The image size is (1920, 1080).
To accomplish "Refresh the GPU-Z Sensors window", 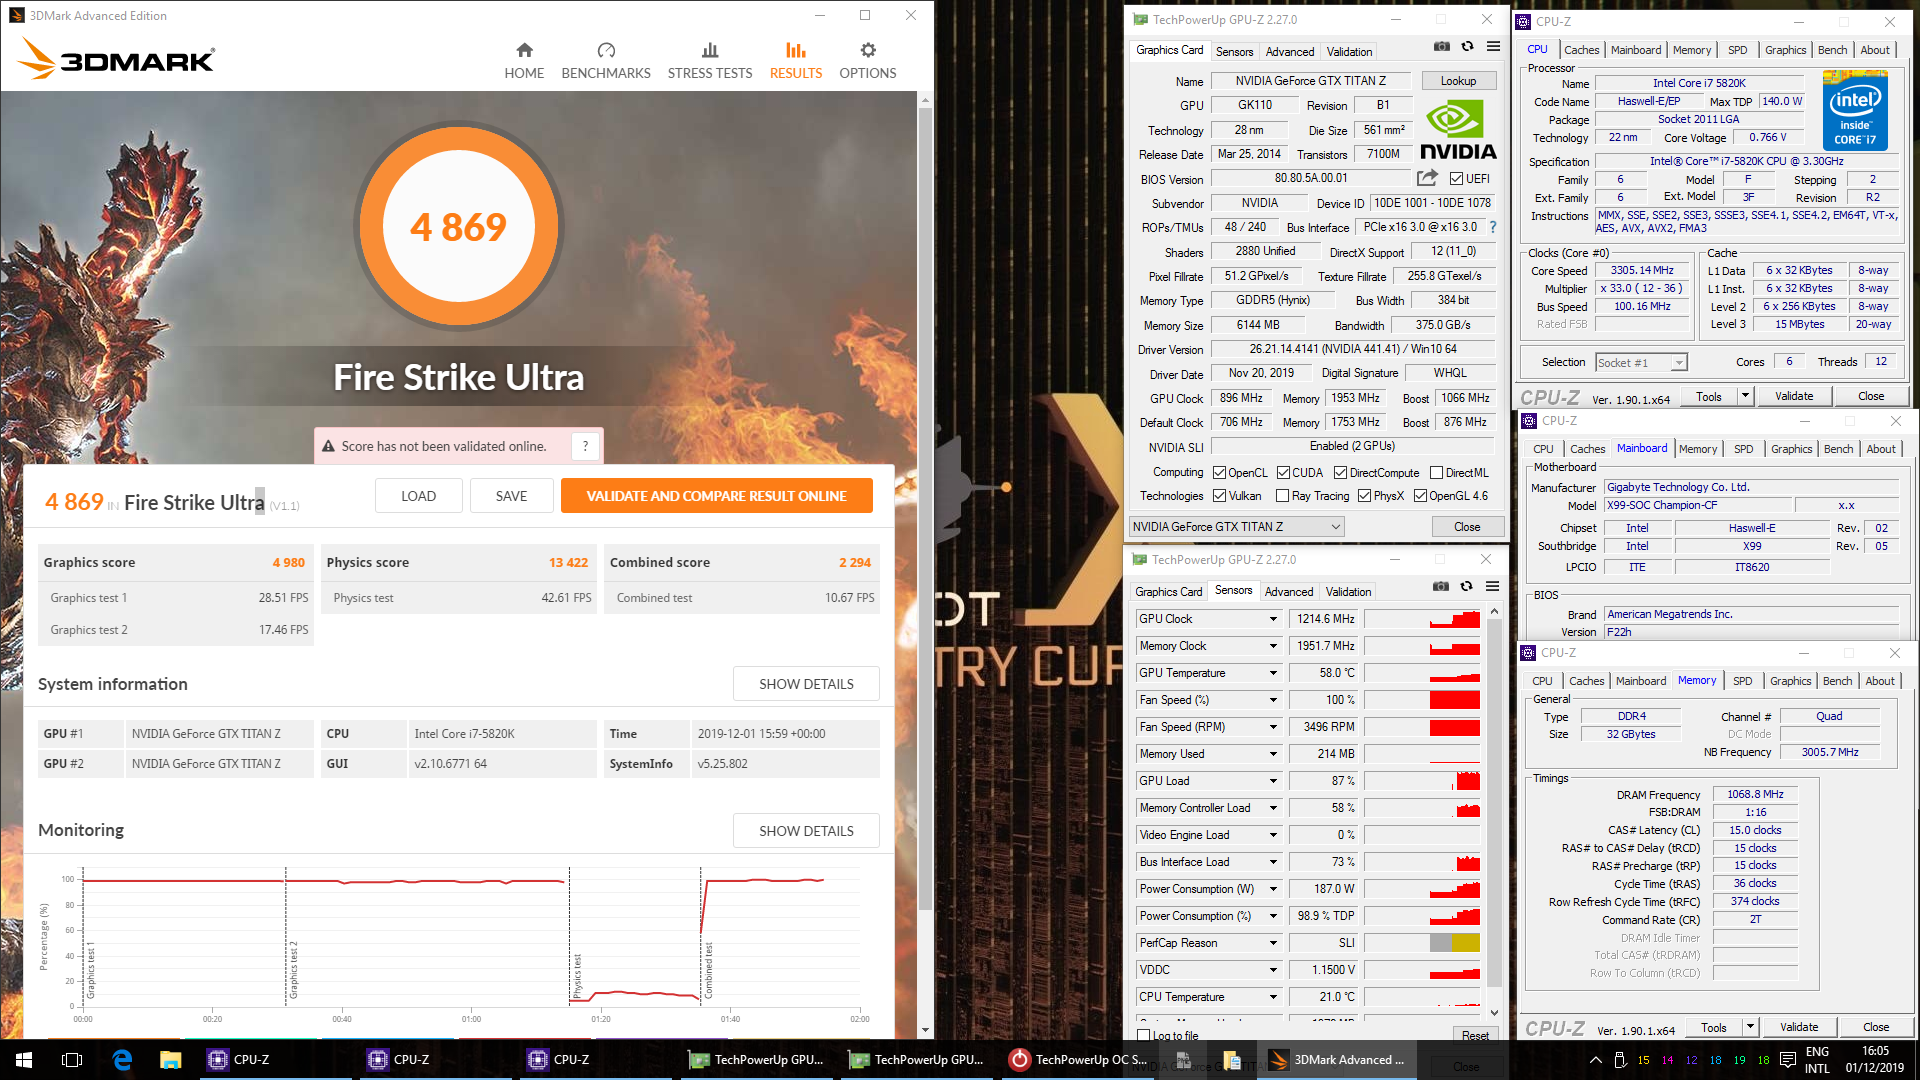I will tap(1466, 586).
